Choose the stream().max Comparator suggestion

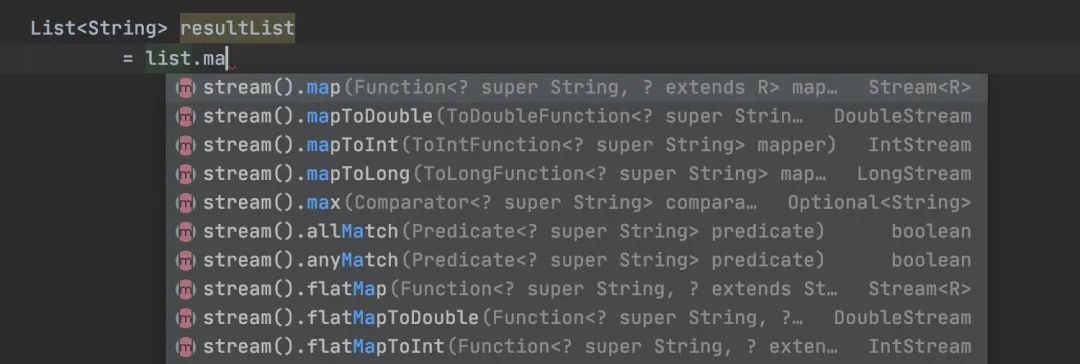[x=577, y=203]
